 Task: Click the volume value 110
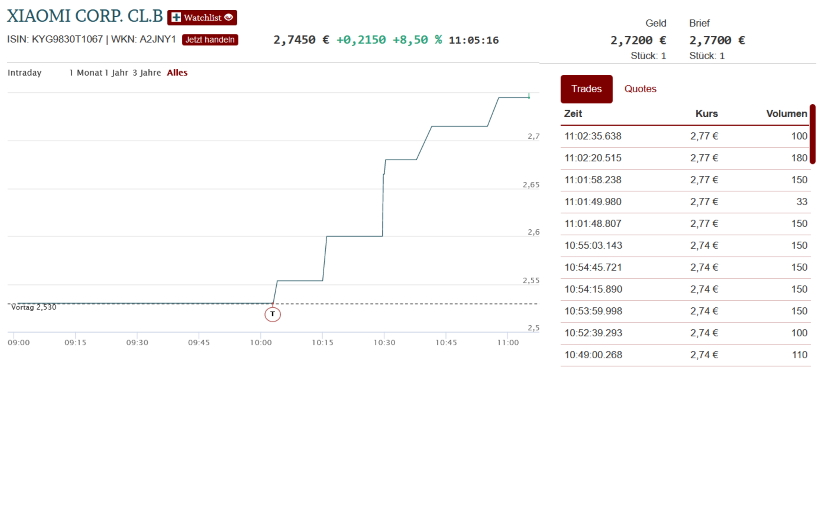[x=799, y=355]
